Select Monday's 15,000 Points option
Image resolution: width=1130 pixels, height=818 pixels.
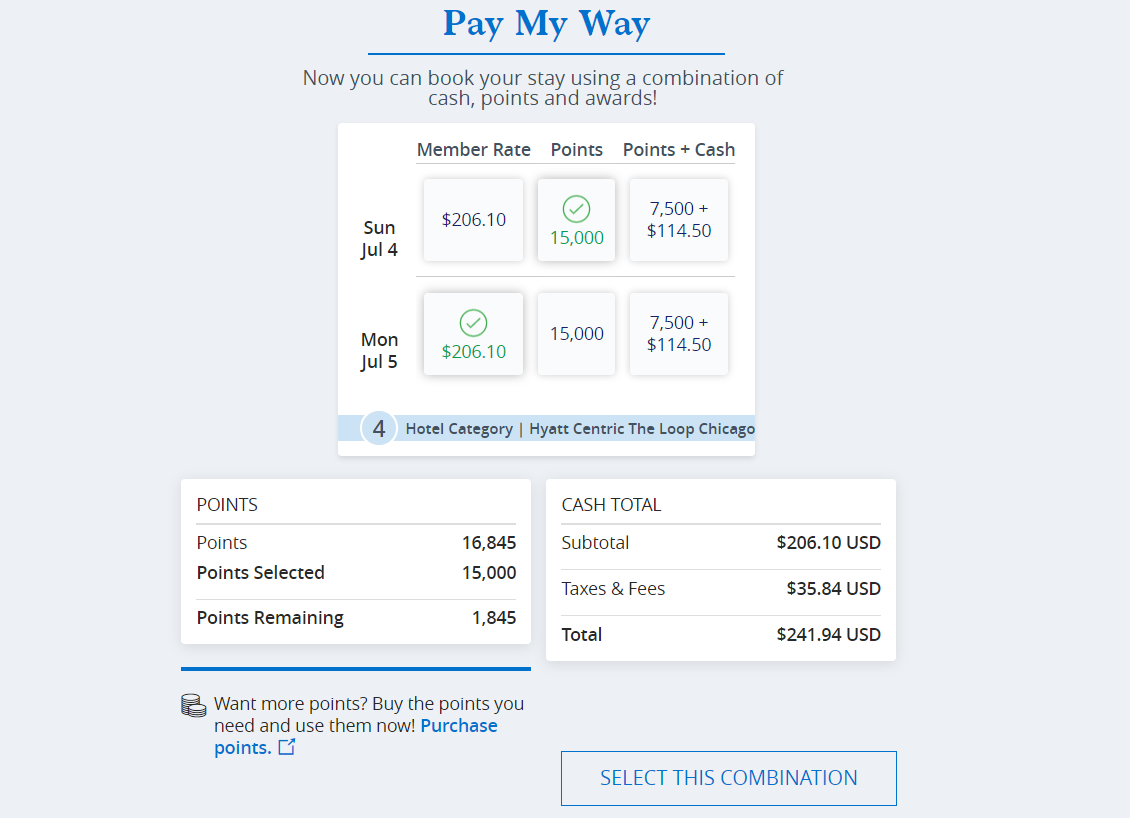tap(577, 333)
